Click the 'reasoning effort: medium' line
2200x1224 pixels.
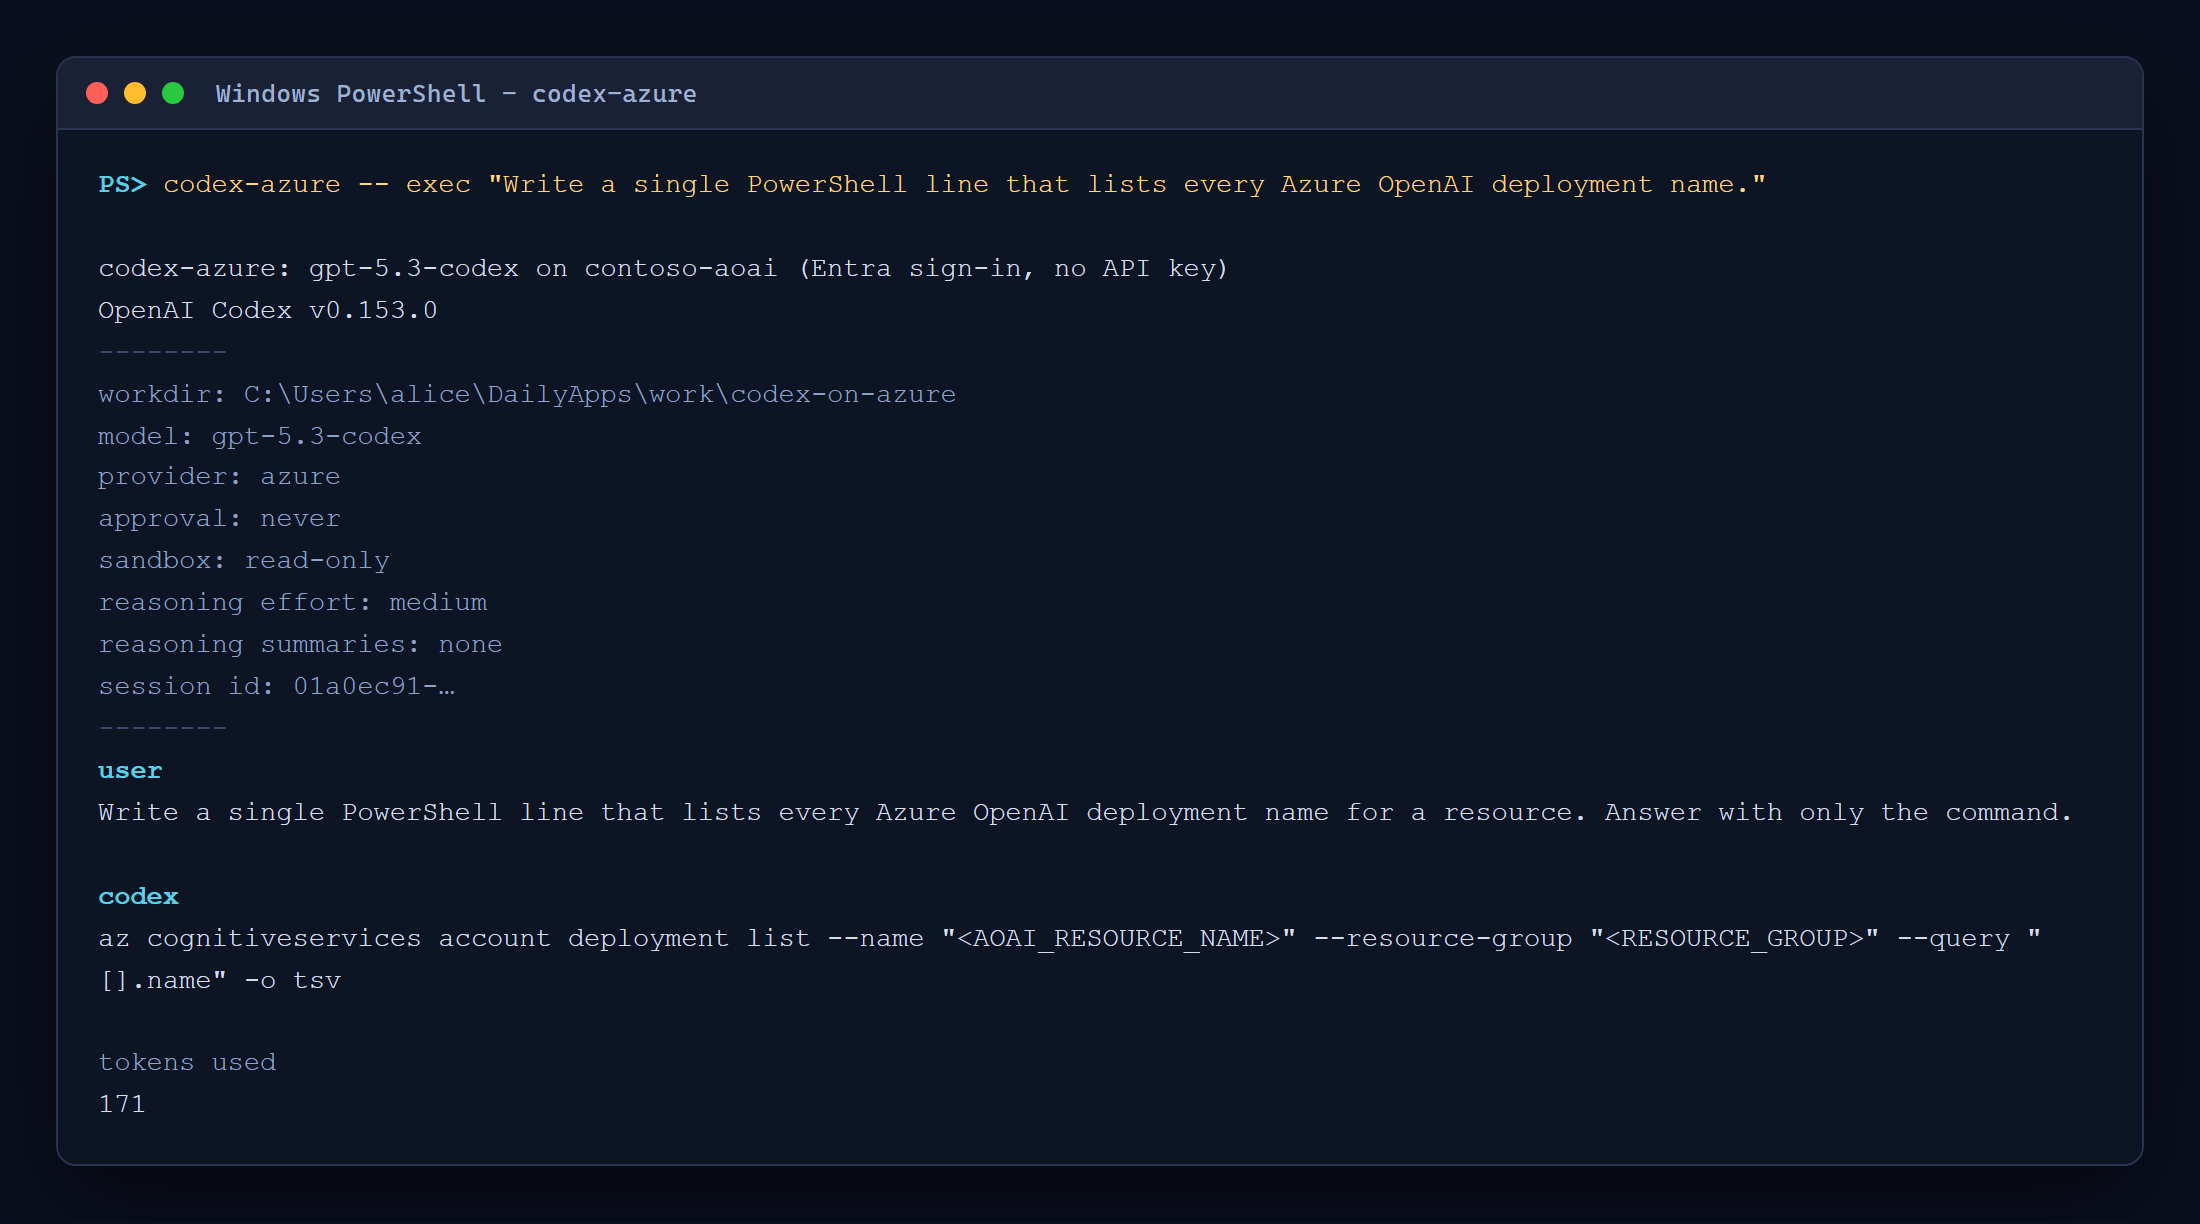(x=293, y=603)
